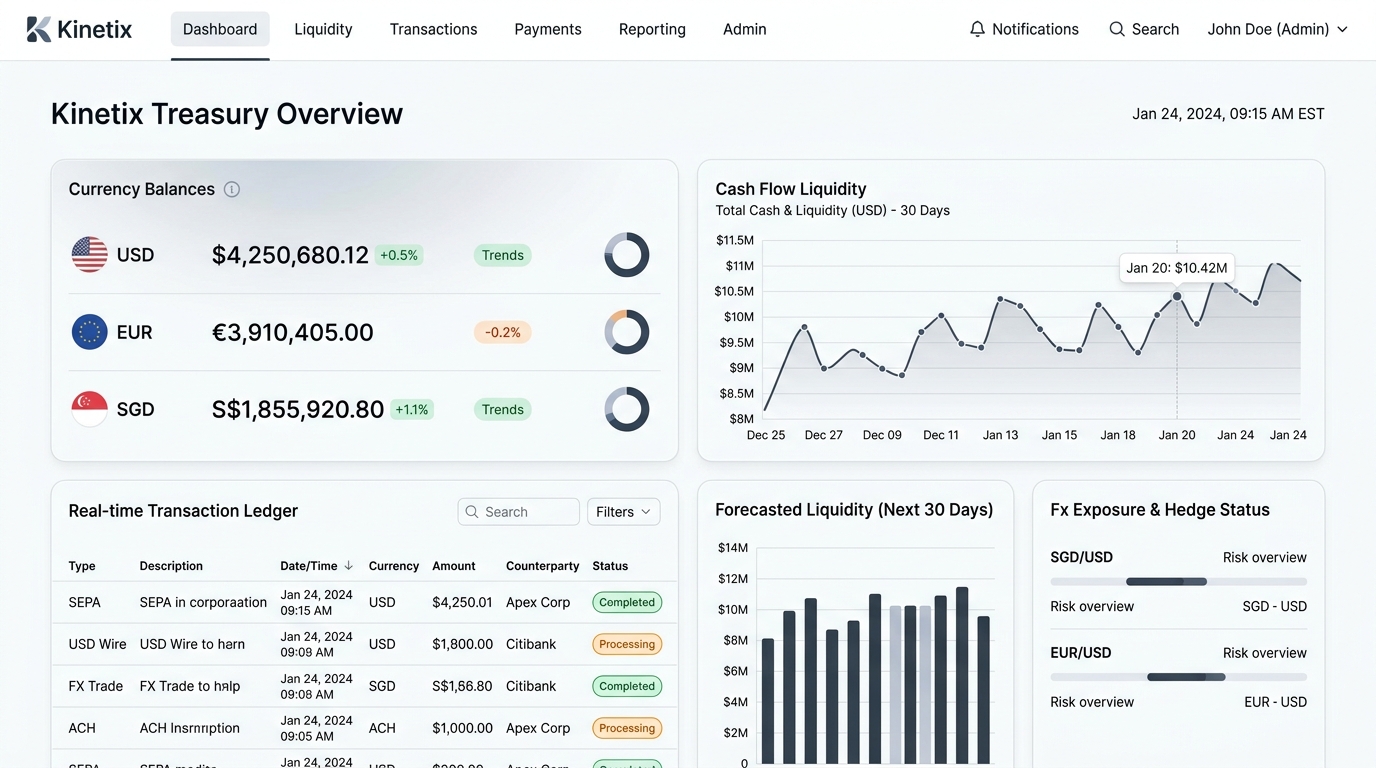Click the Processing status for USD Wire

pyautogui.click(x=627, y=644)
